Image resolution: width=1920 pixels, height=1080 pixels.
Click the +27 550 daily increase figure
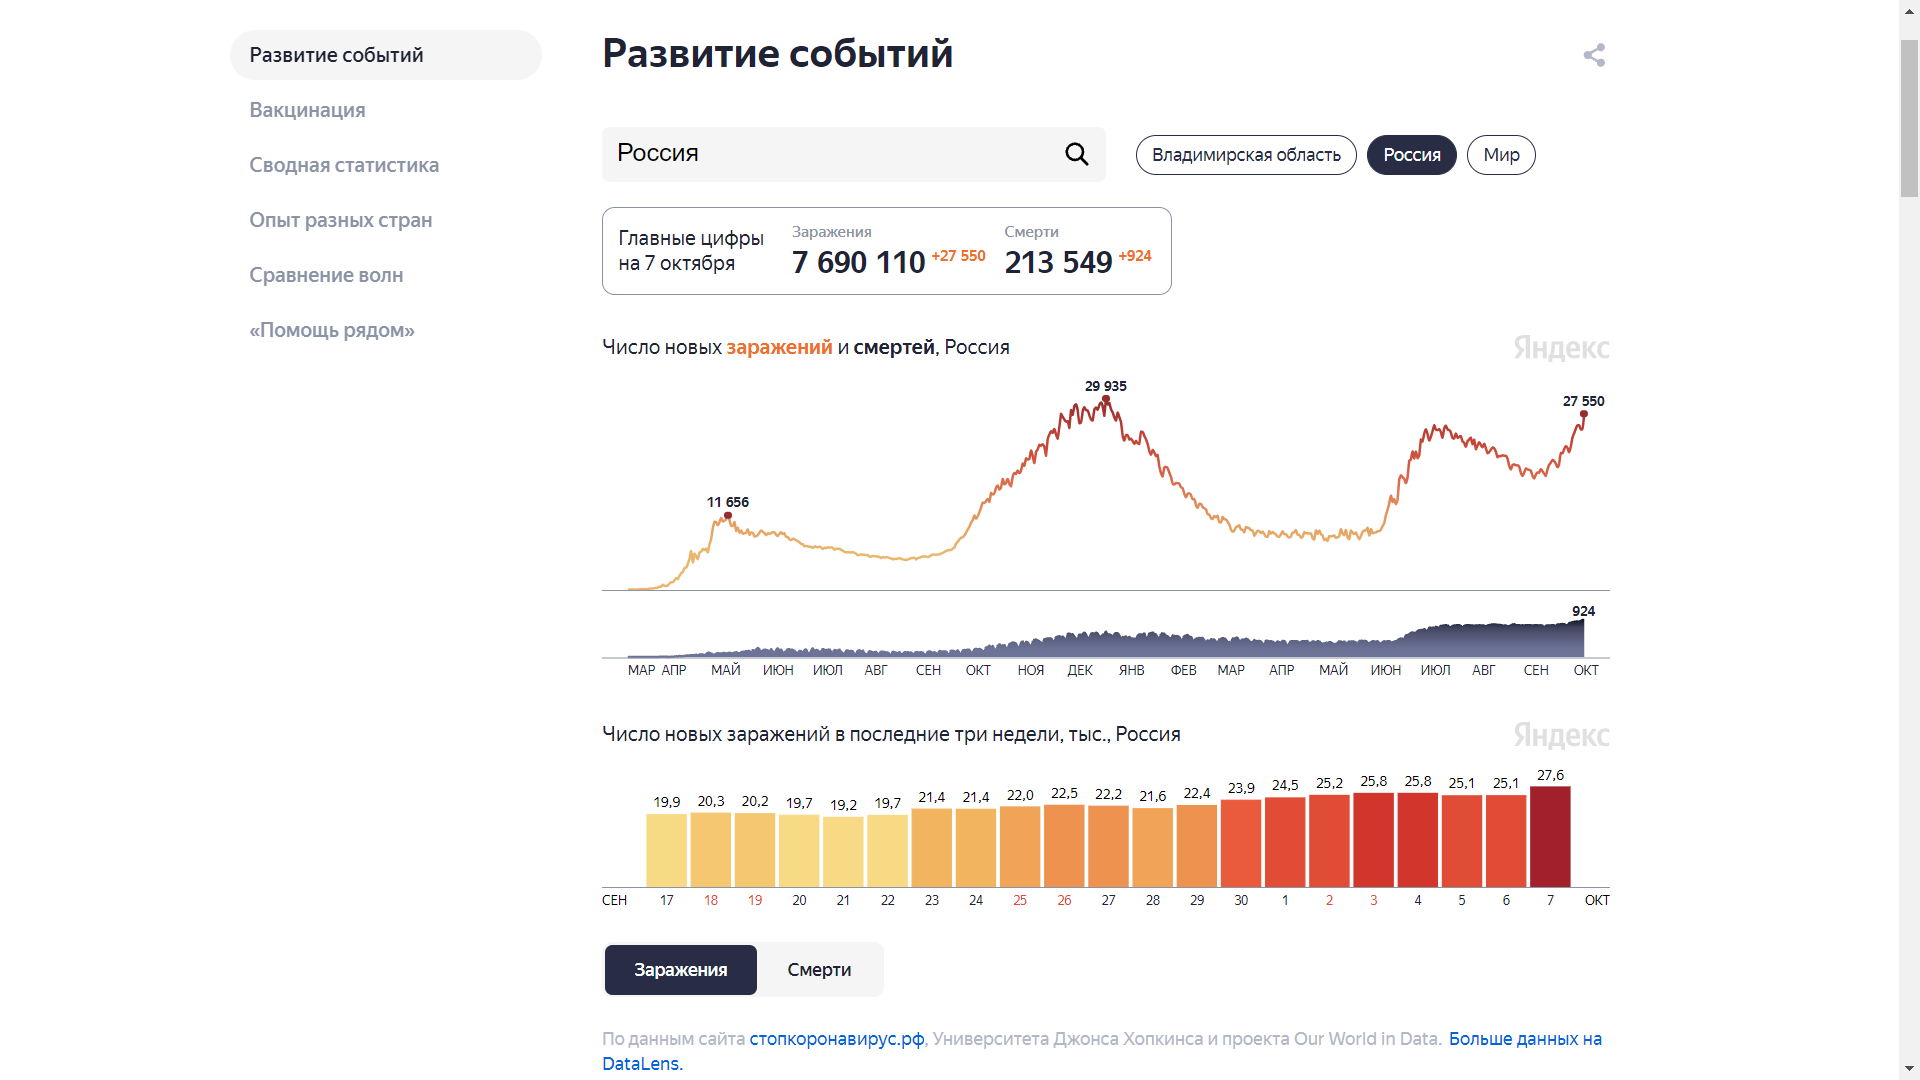click(958, 256)
